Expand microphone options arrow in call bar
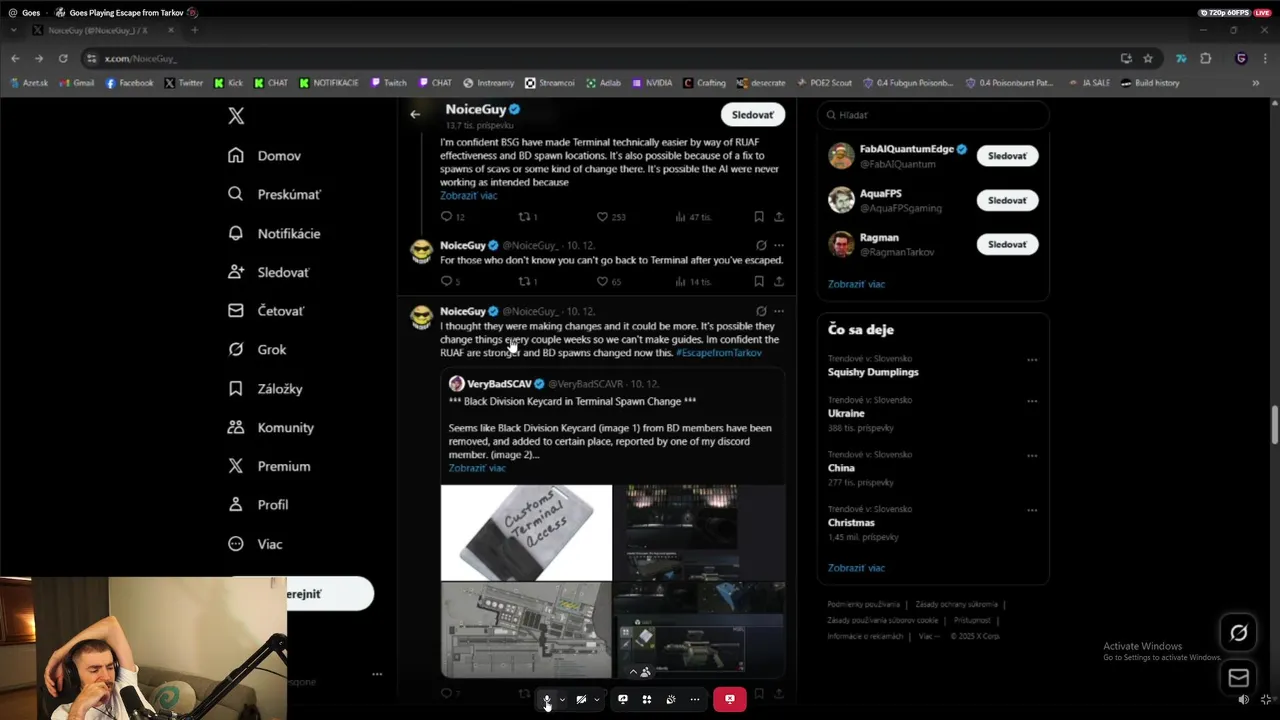 [x=562, y=700]
